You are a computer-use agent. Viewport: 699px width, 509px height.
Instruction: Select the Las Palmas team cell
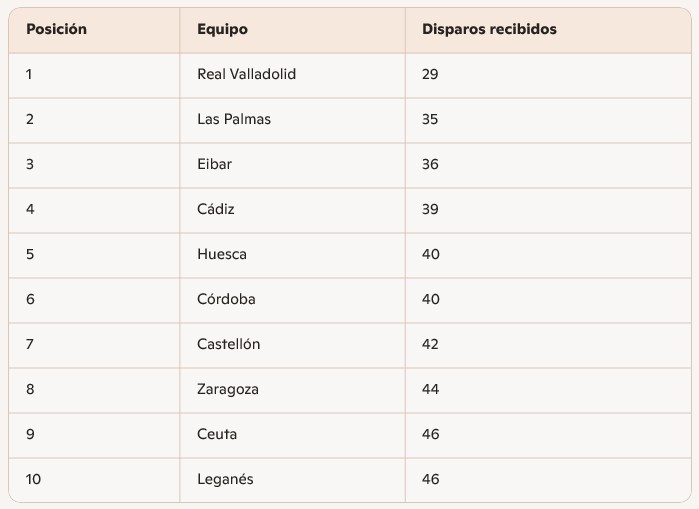(x=234, y=120)
